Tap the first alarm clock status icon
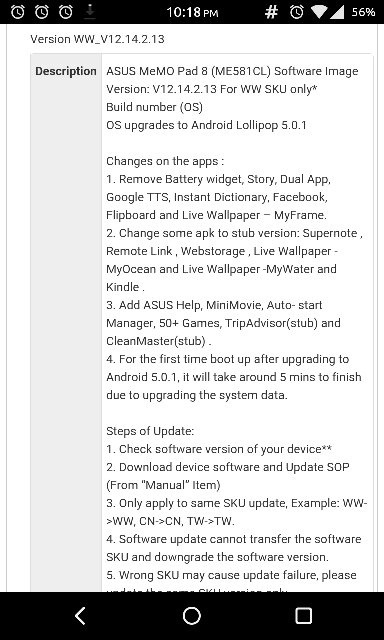Image resolution: width=384 pixels, height=640 pixels. 17,12
